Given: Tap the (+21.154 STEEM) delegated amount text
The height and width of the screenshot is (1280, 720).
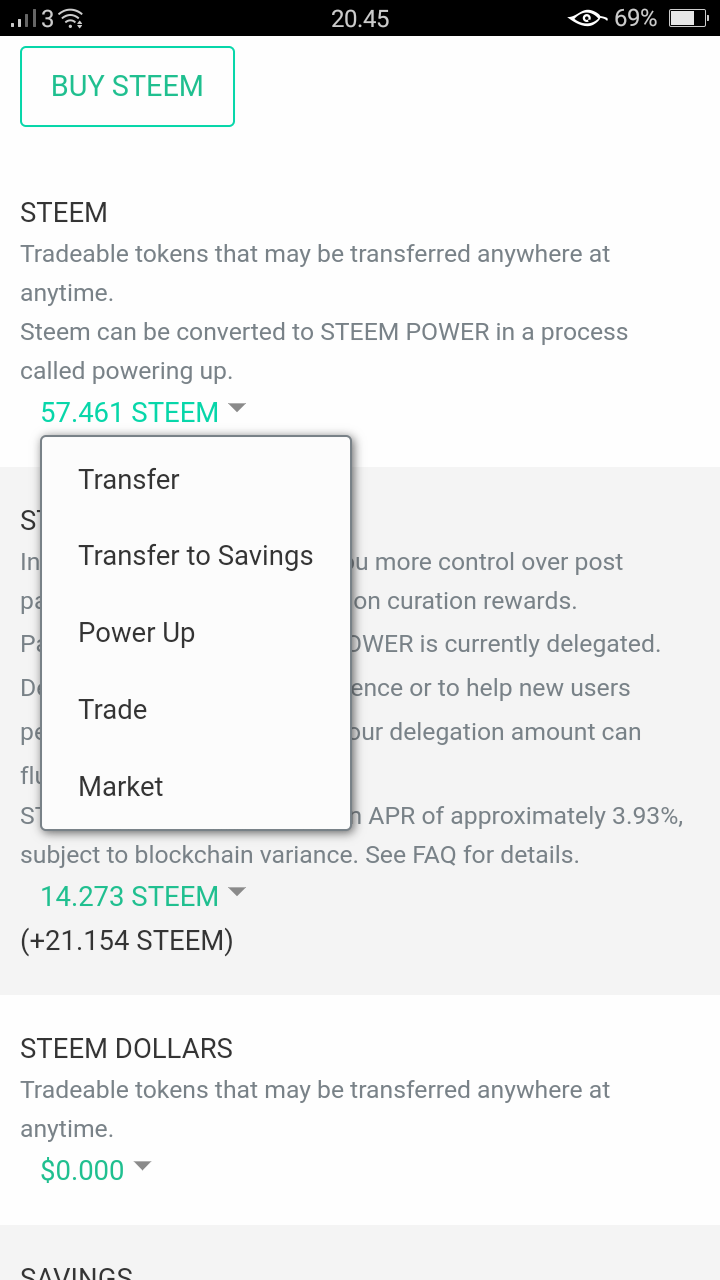Looking at the screenshot, I should point(126,940).
